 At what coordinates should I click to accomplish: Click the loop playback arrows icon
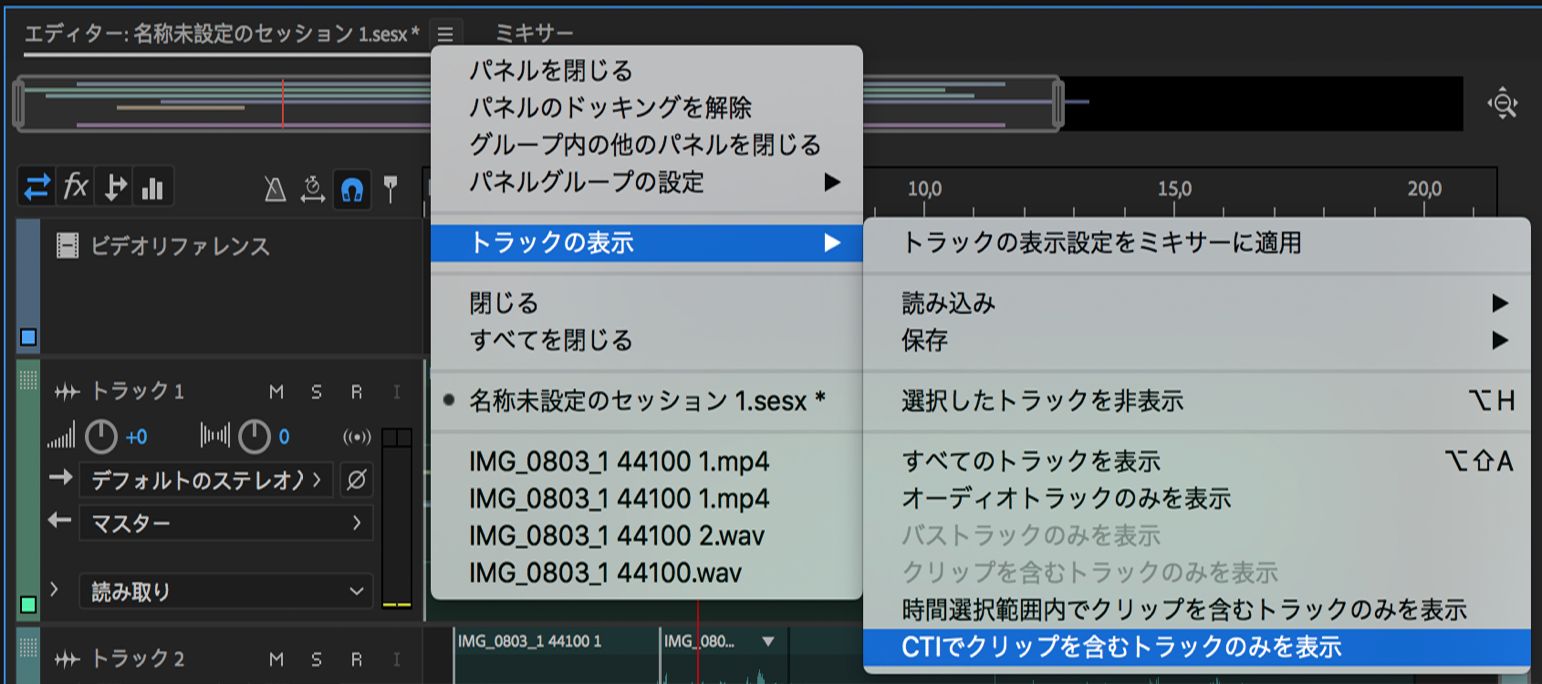pos(36,186)
